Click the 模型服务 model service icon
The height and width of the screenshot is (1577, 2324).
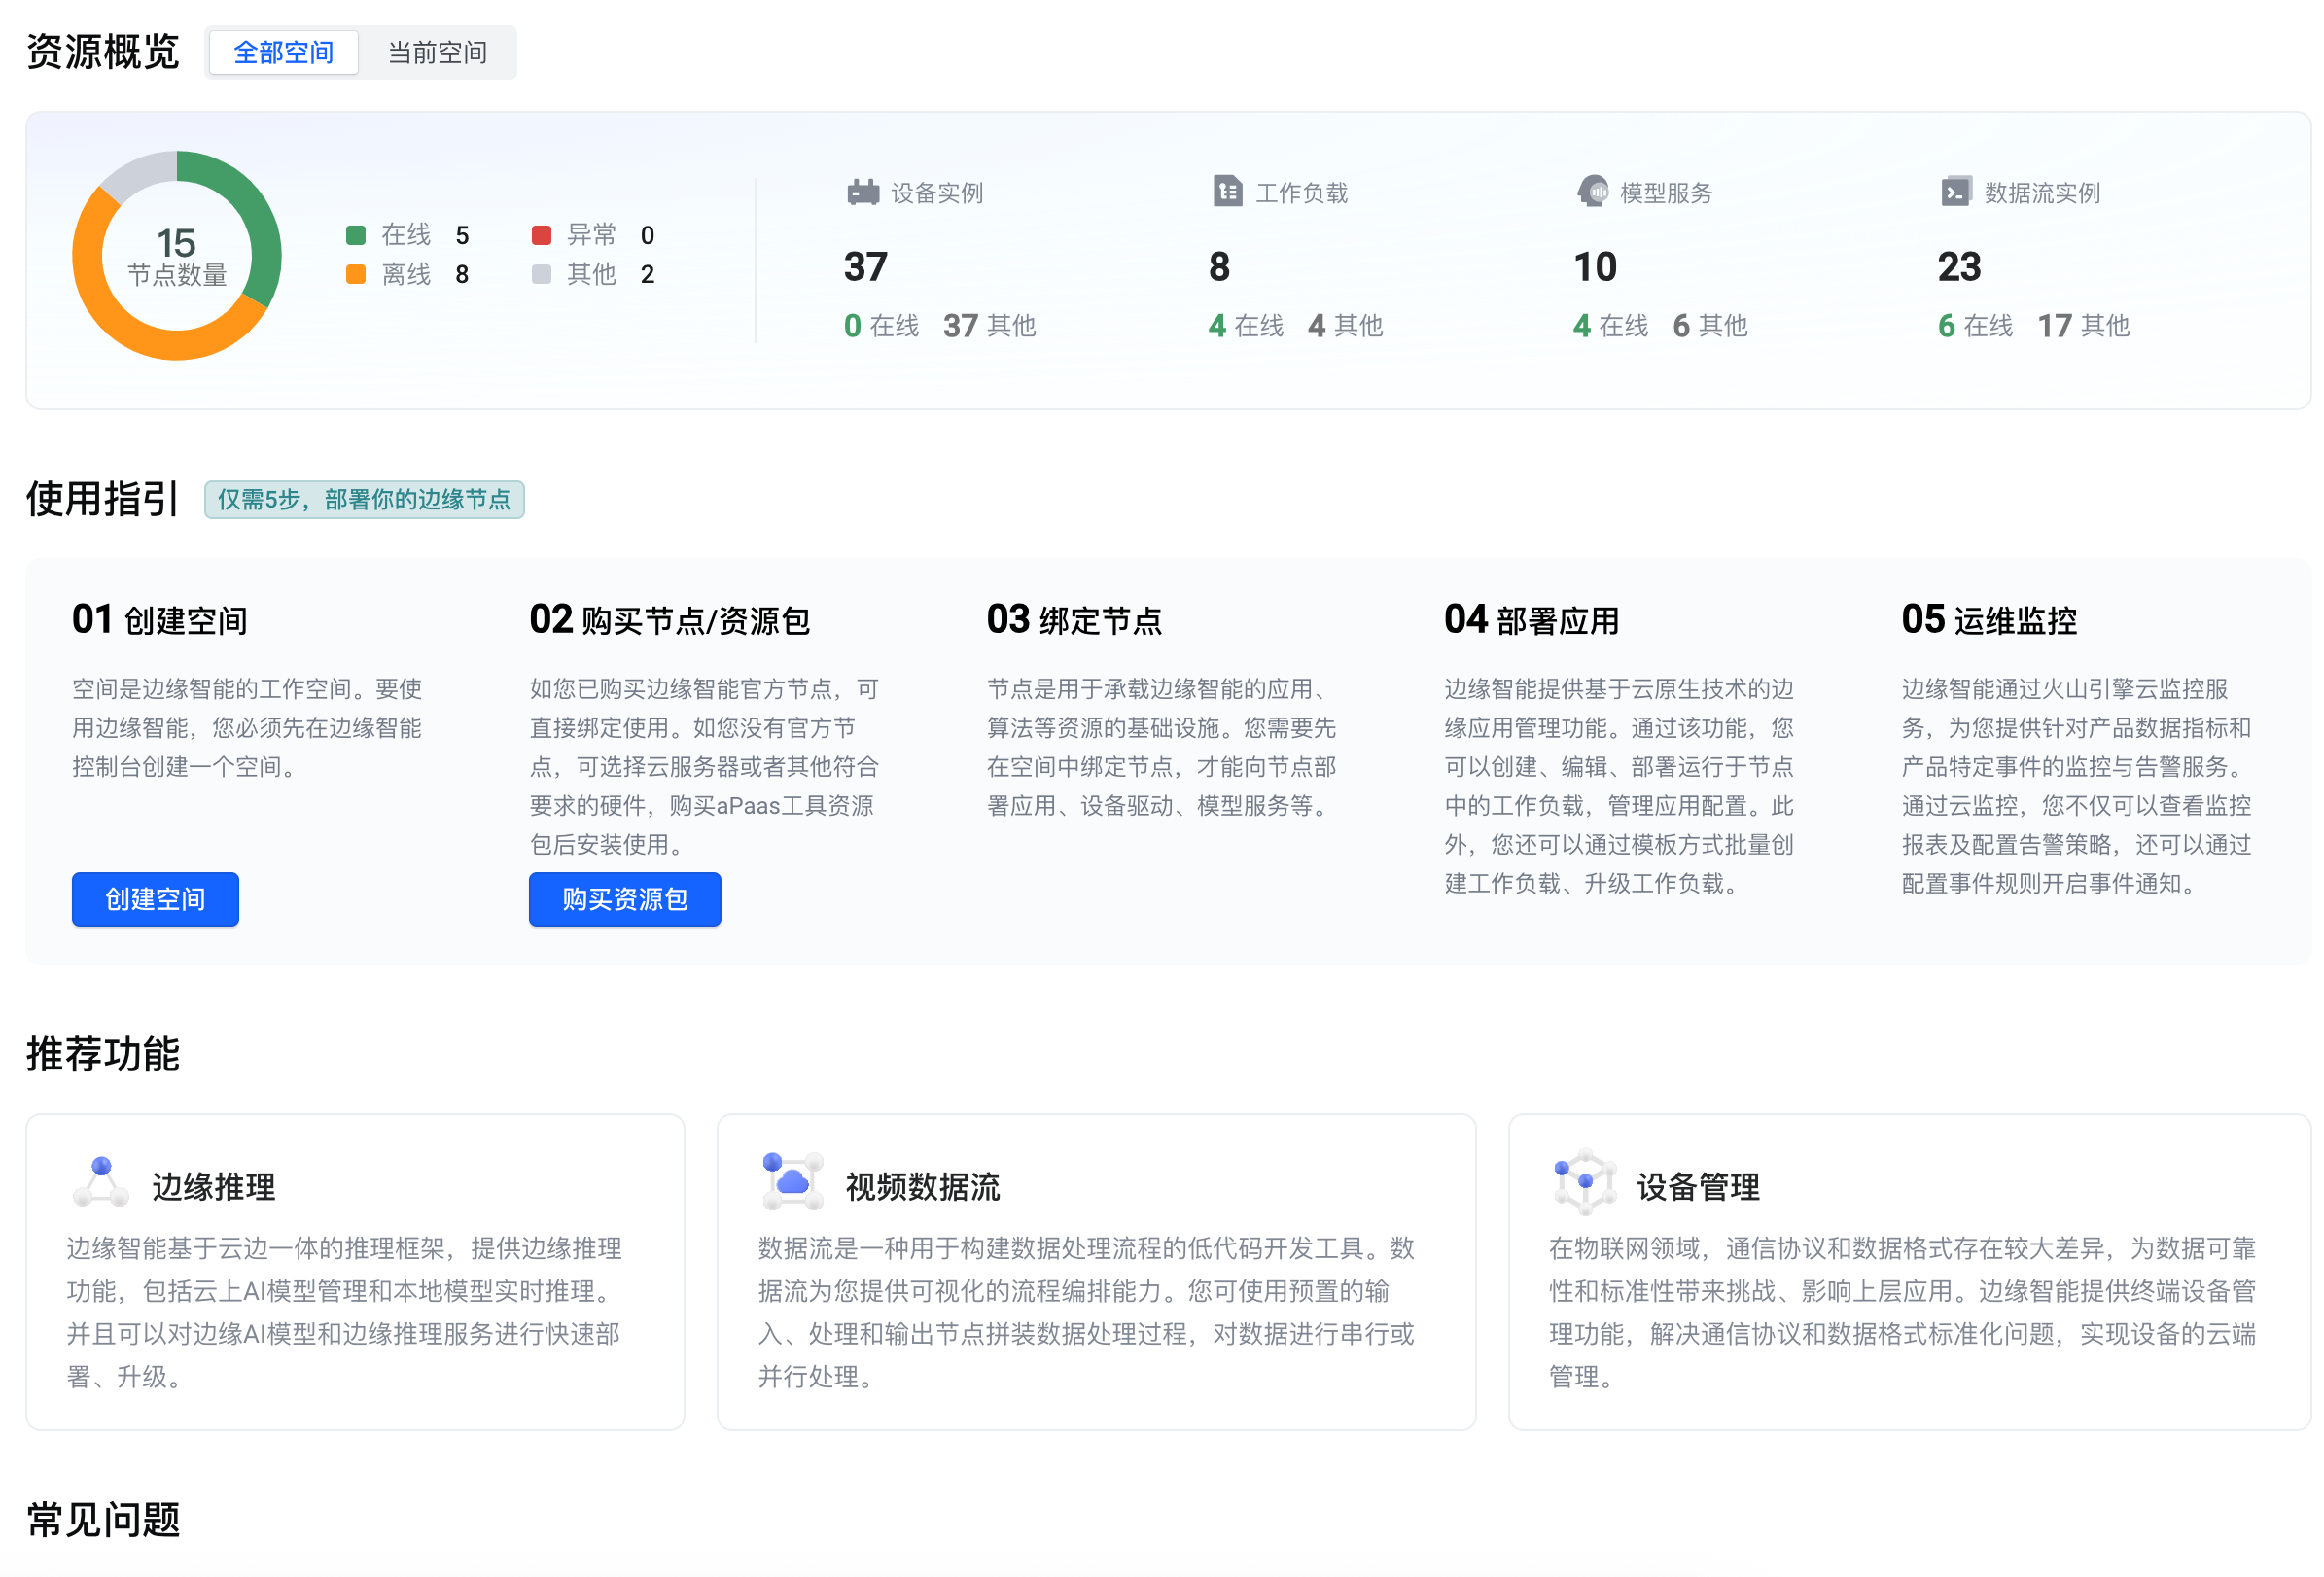(1592, 191)
